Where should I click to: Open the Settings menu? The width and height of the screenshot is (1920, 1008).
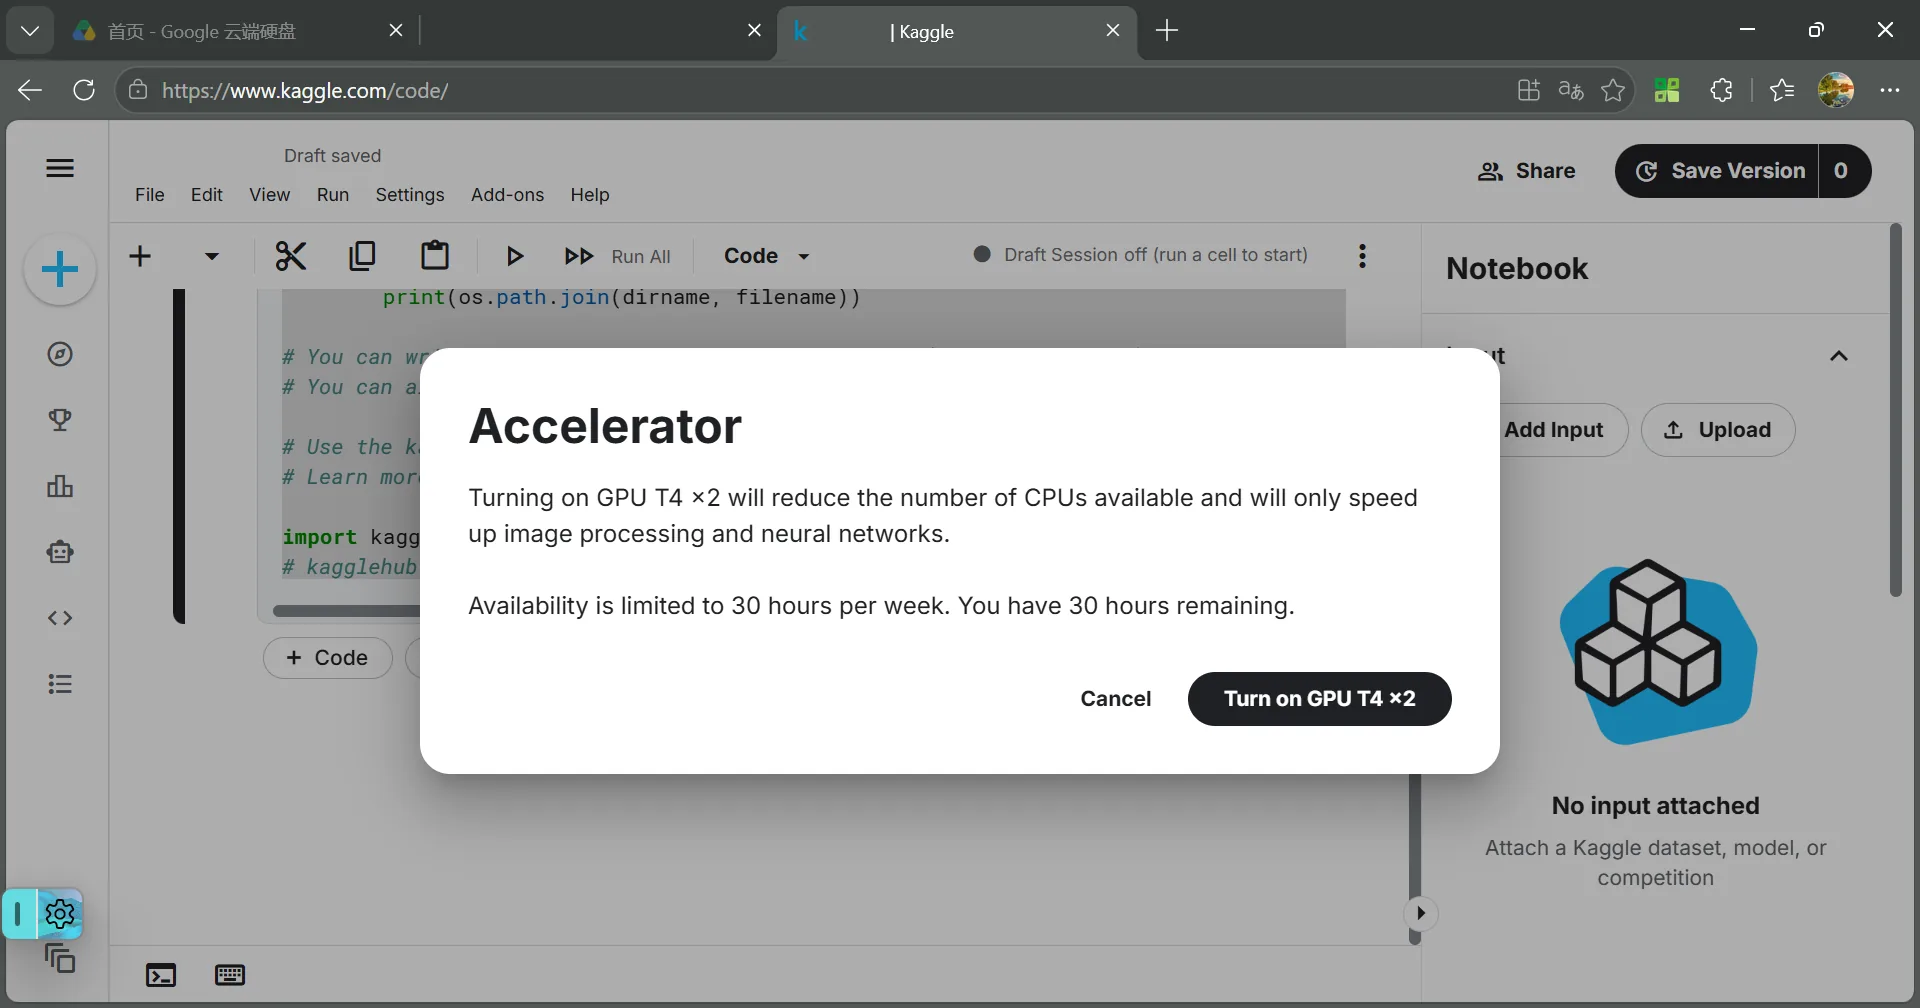pos(410,195)
